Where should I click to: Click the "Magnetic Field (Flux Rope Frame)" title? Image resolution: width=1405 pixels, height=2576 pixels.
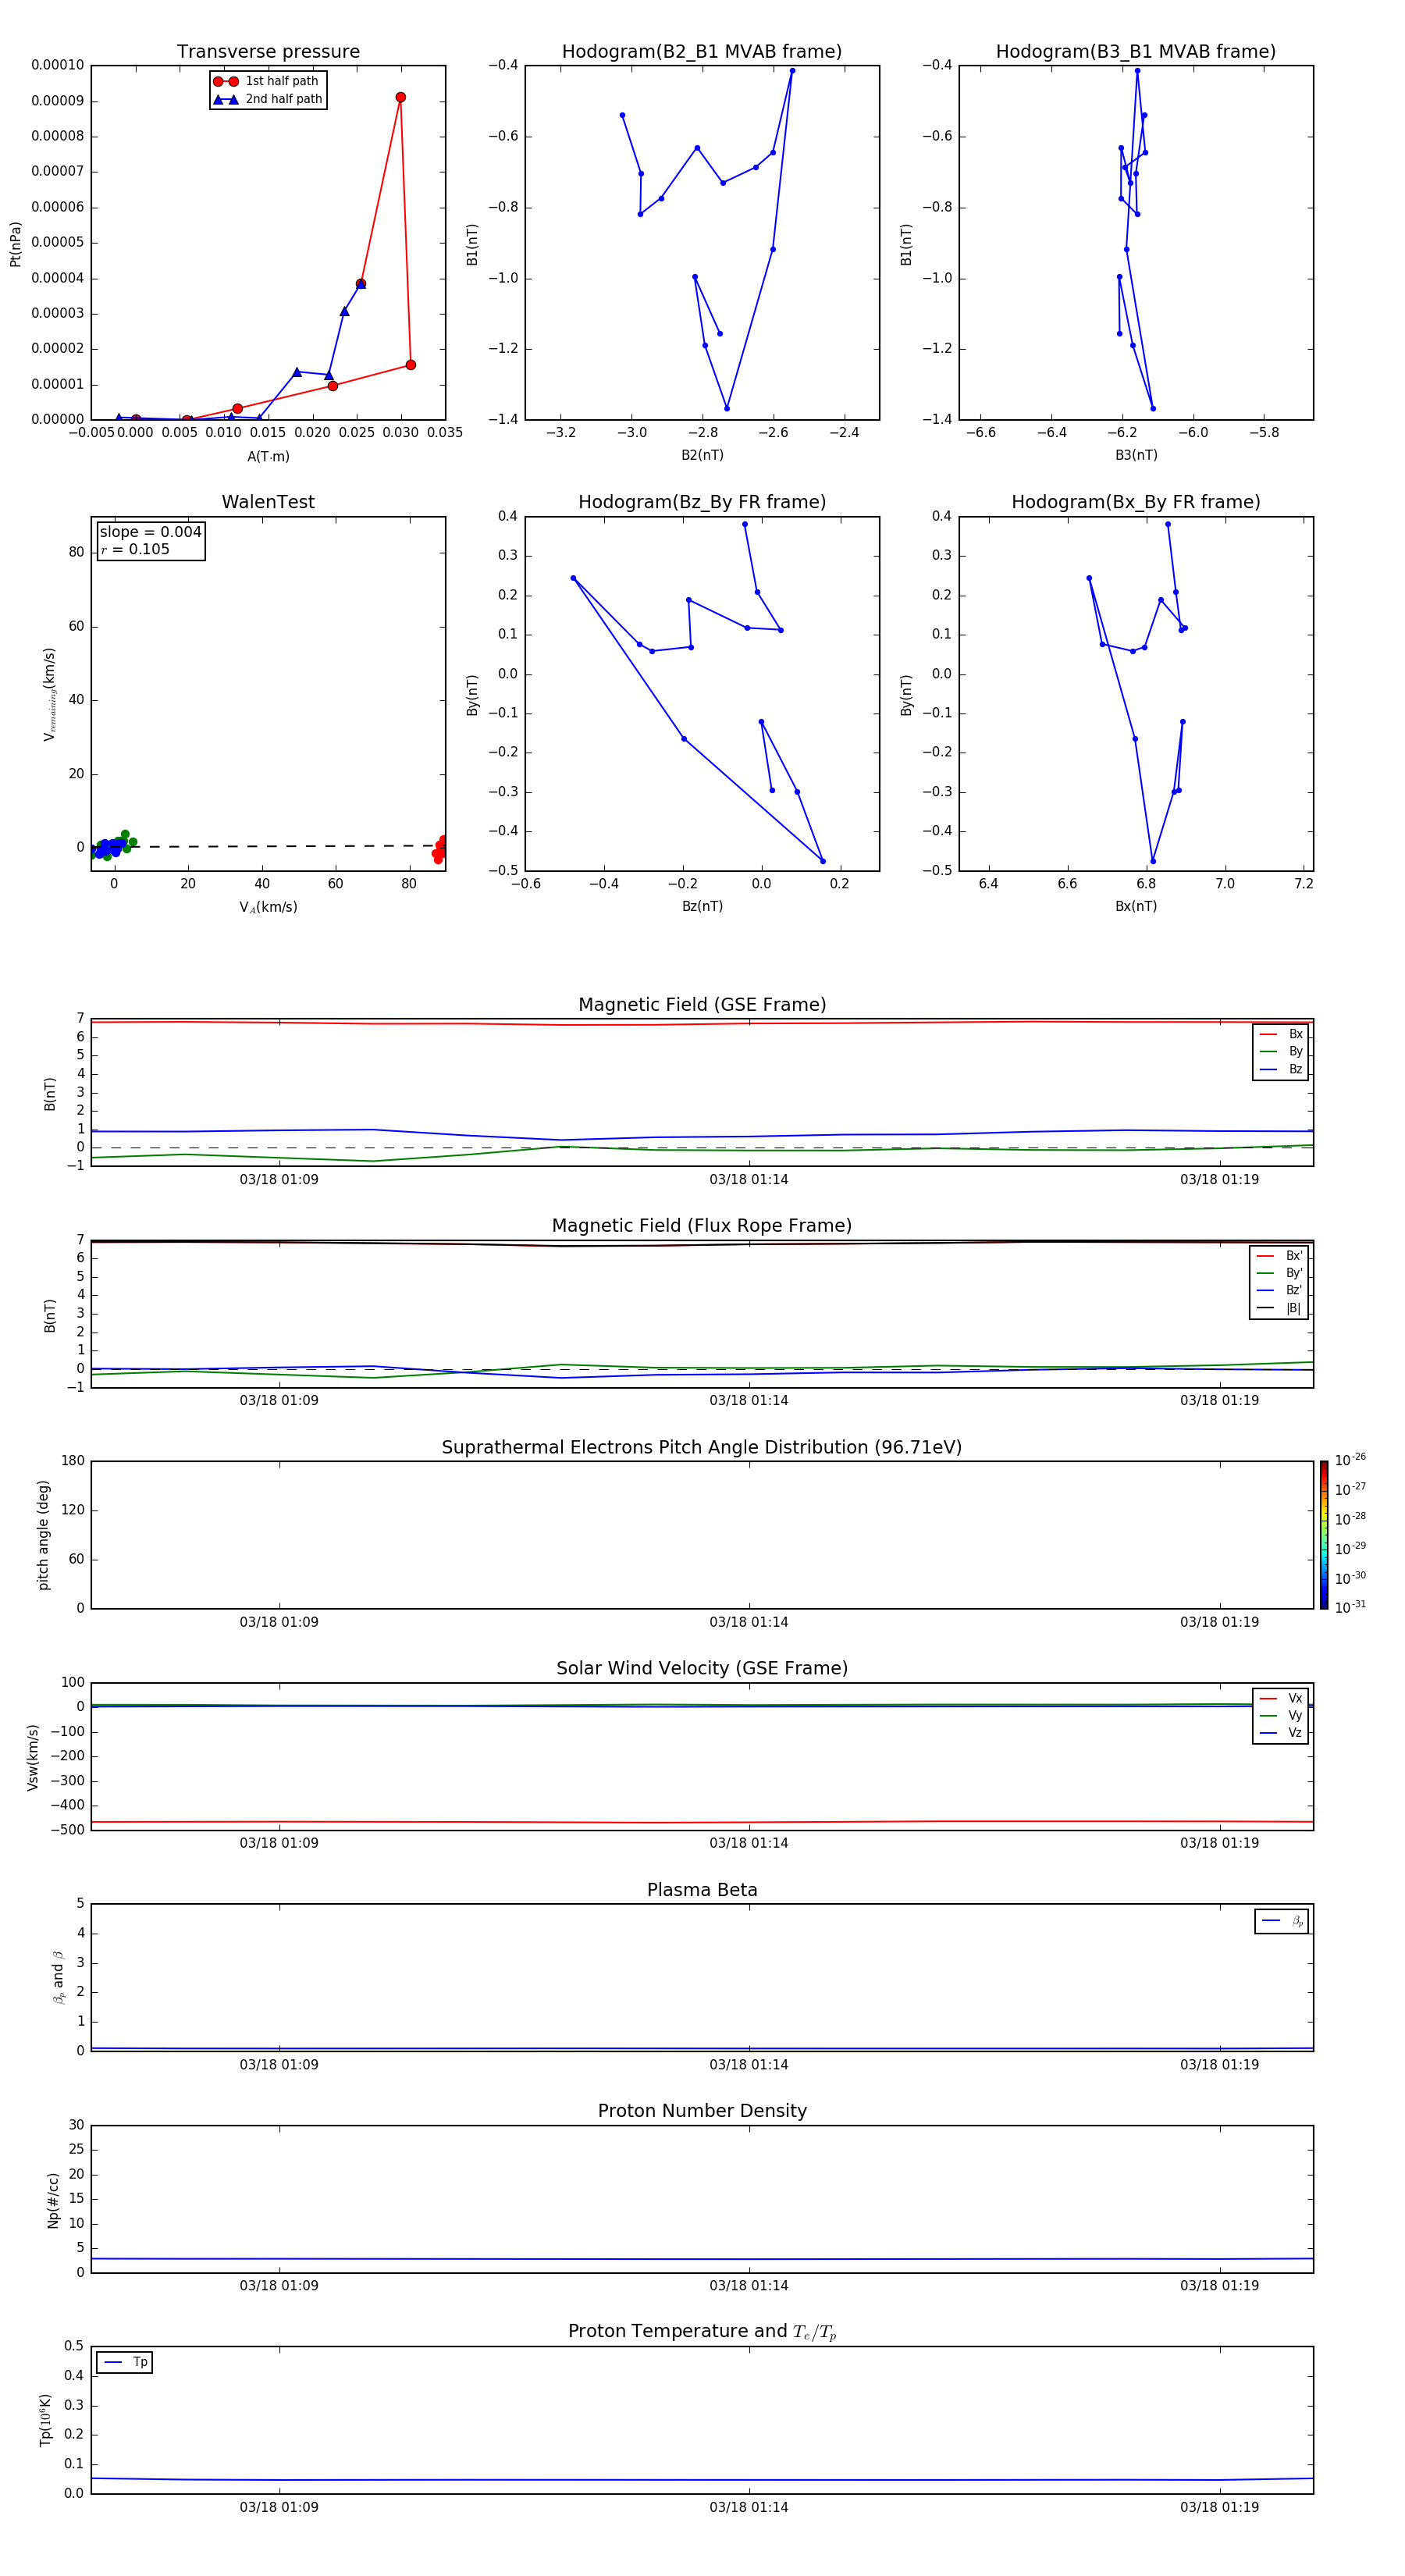click(702, 1226)
